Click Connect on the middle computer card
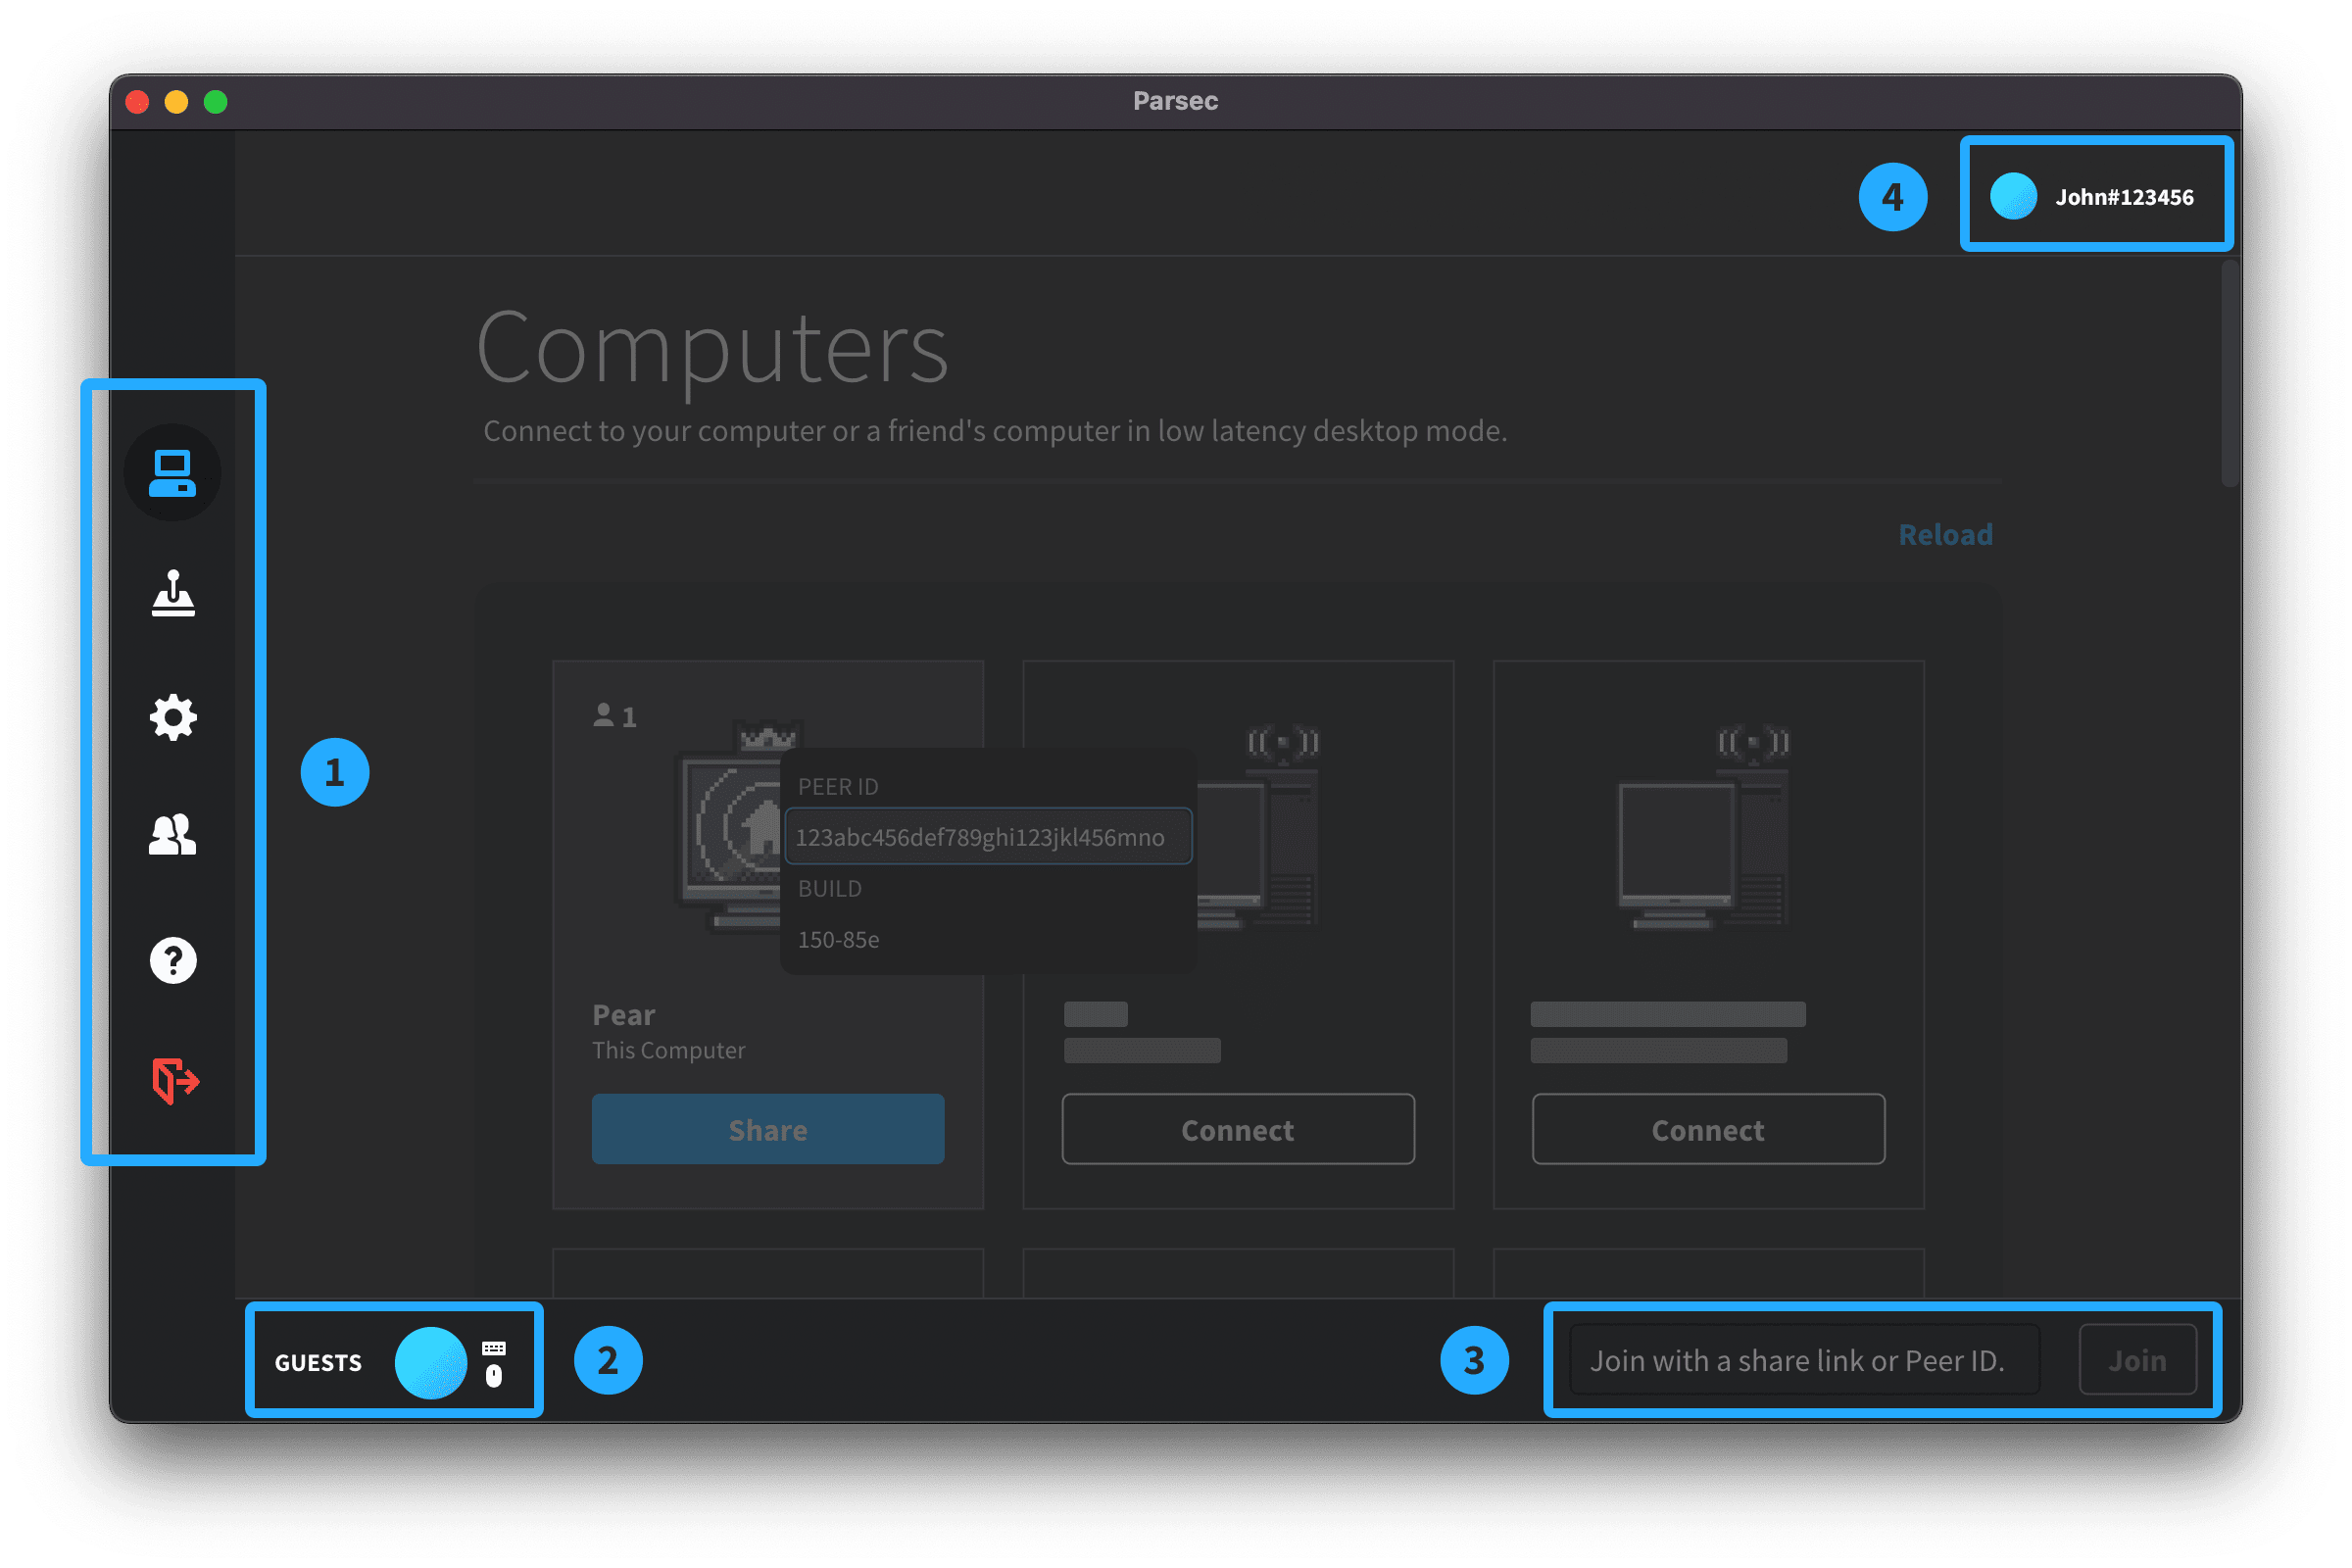This screenshot has height=1568, width=2352. (x=1237, y=1129)
